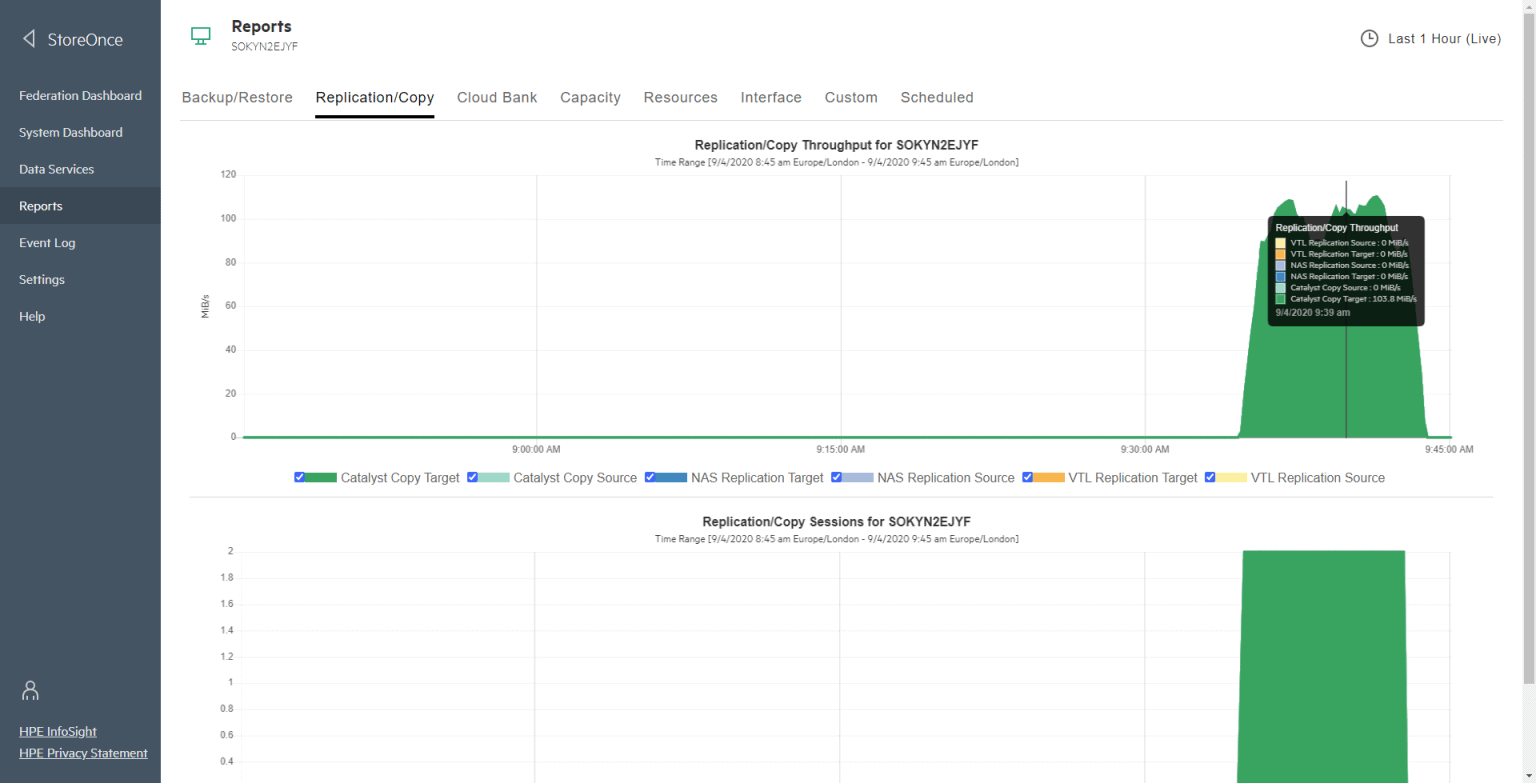This screenshot has width=1536, height=783.
Task: Switch to the Backup/Restore tab
Action: [237, 97]
